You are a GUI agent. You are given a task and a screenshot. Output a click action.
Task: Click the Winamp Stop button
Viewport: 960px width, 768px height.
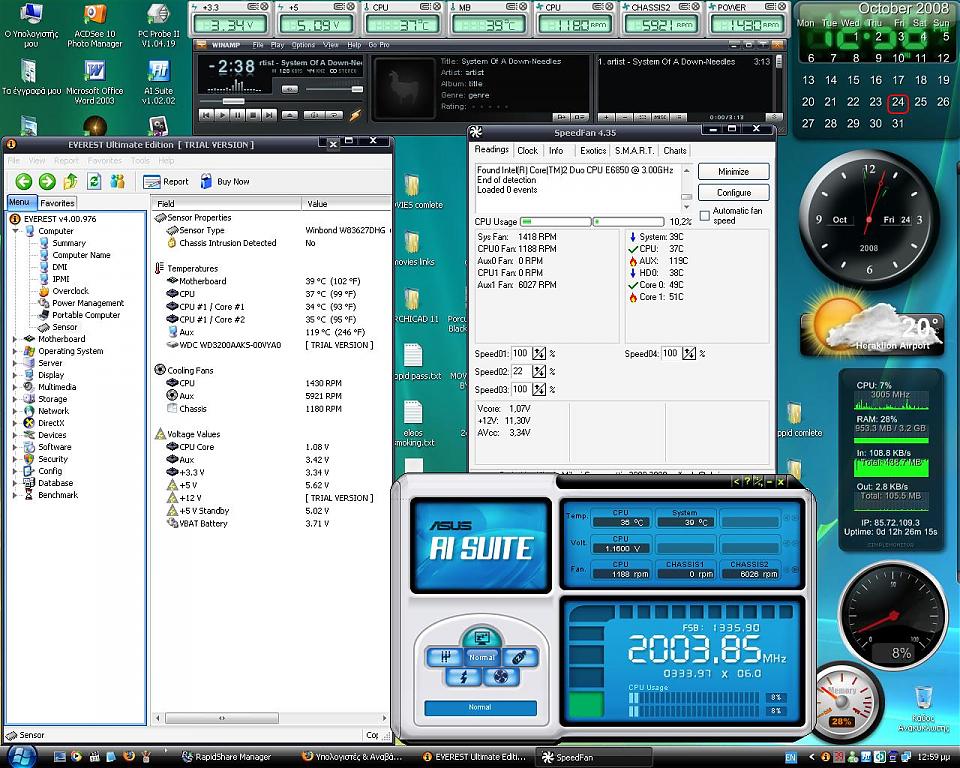coord(252,115)
